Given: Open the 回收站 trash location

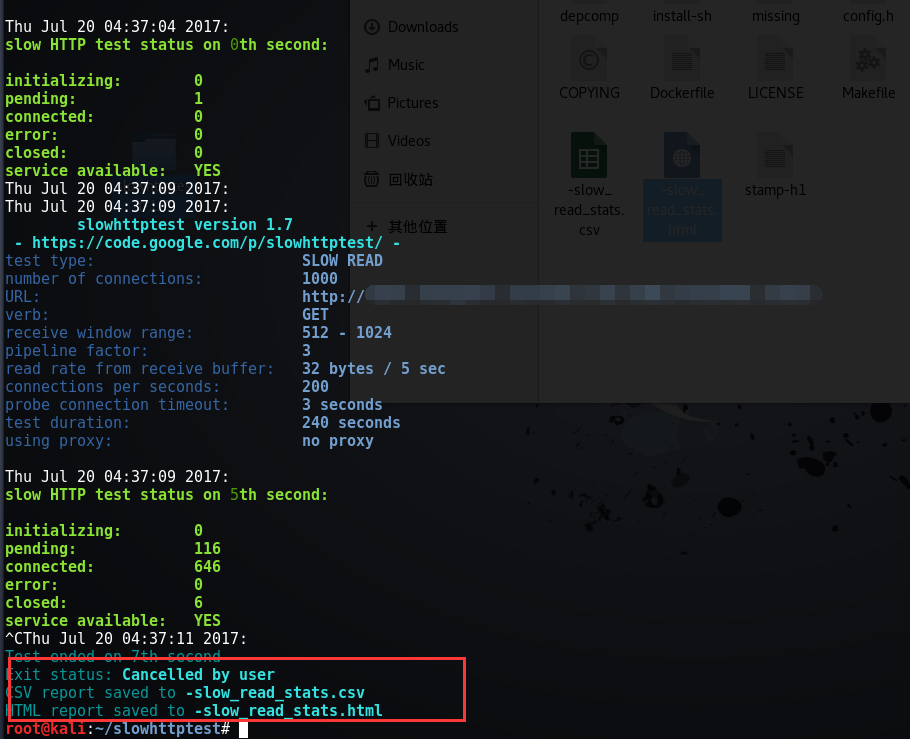Looking at the screenshot, I should (x=410, y=179).
